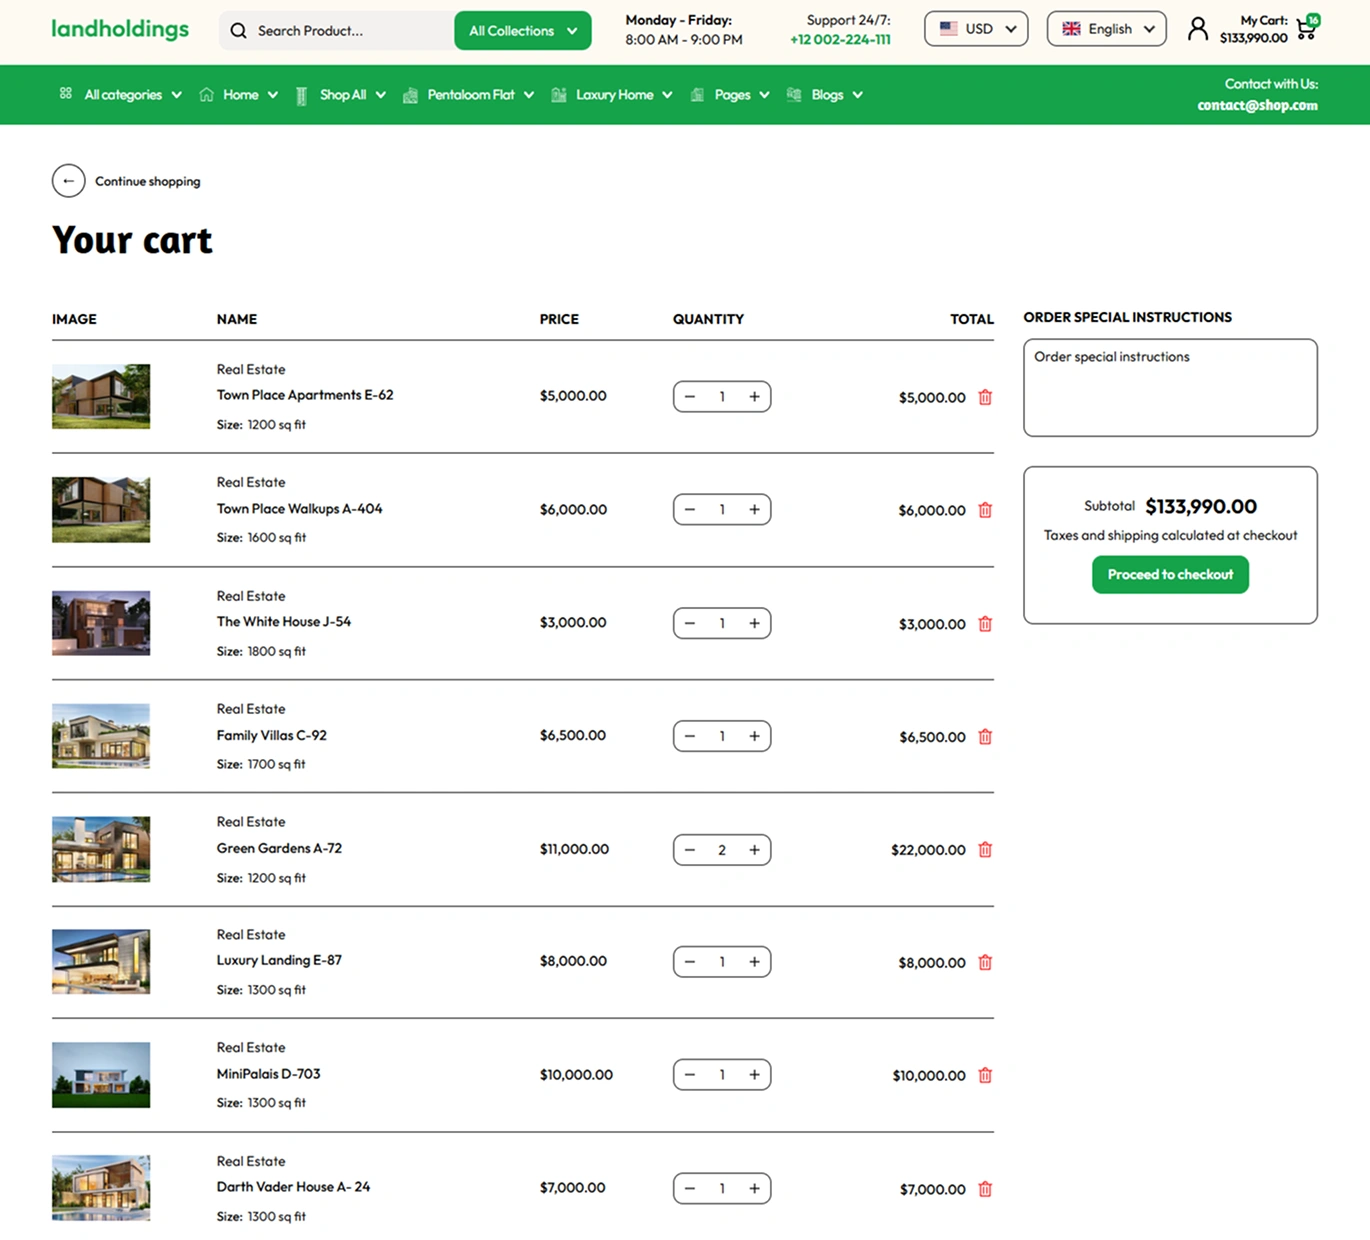Open the English language dropdown

1106,29
